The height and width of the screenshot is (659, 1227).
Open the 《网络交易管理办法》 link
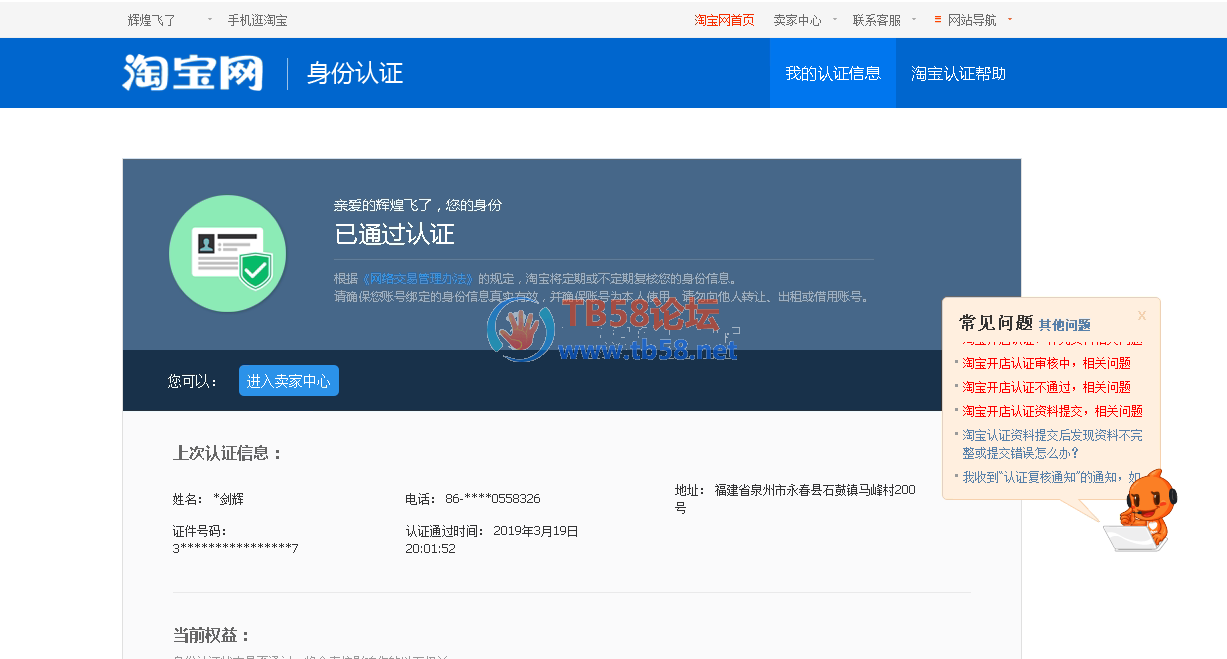pos(417,278)
